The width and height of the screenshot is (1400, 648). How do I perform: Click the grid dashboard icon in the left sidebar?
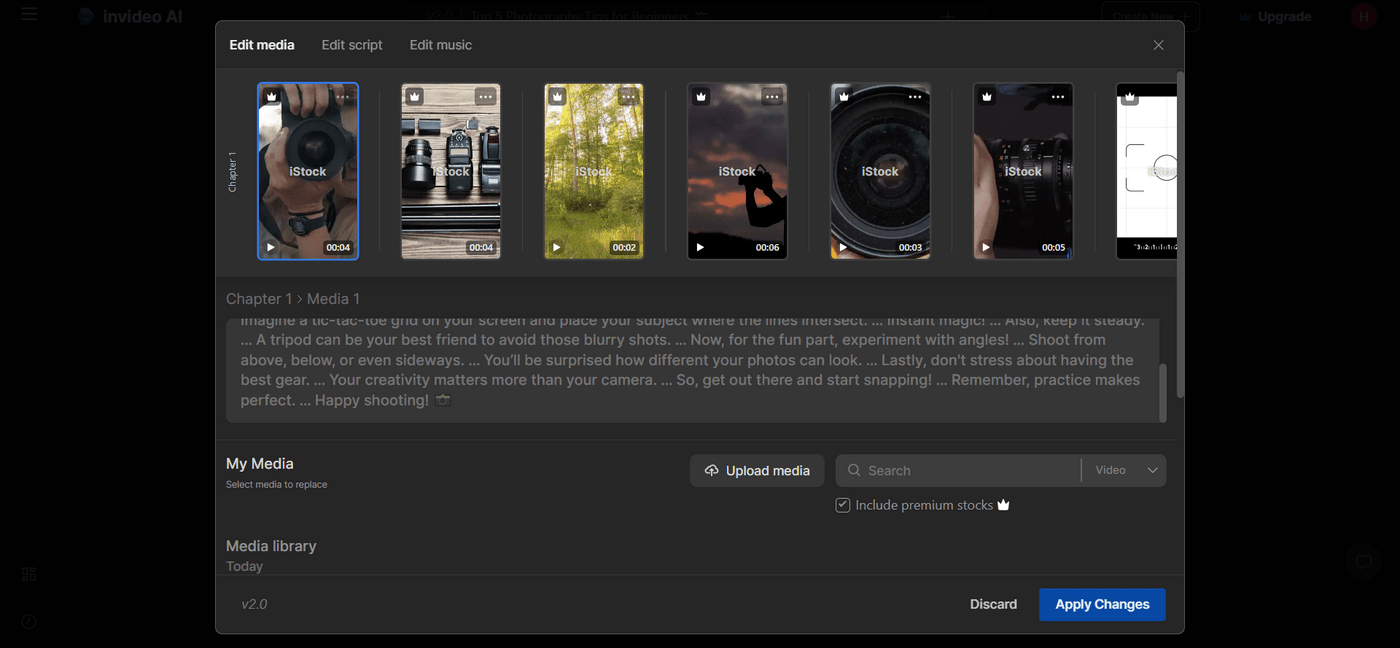[28, 574]
